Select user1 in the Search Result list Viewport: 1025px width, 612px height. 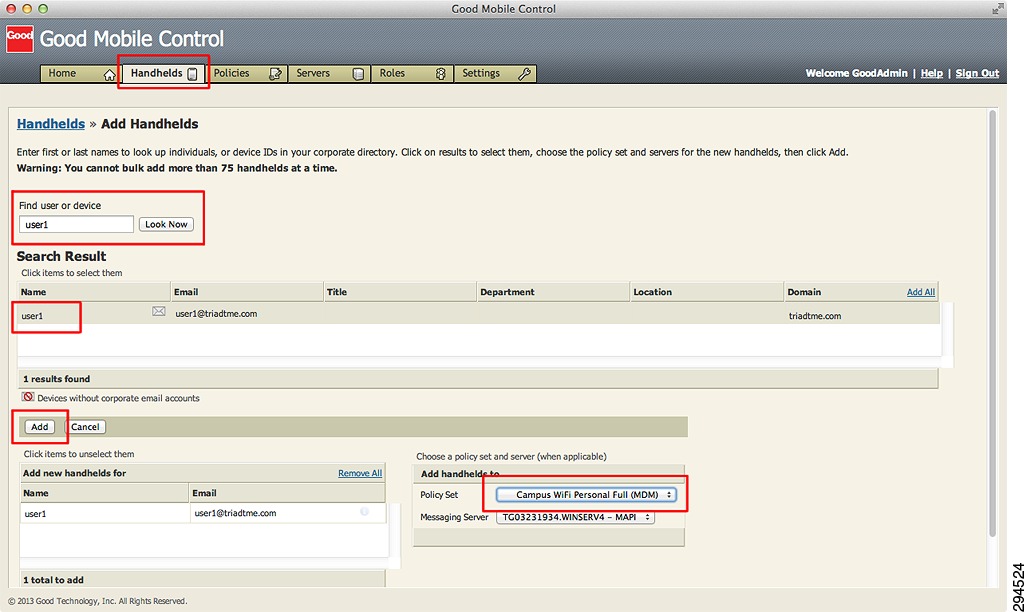click(x=32, y=316)
